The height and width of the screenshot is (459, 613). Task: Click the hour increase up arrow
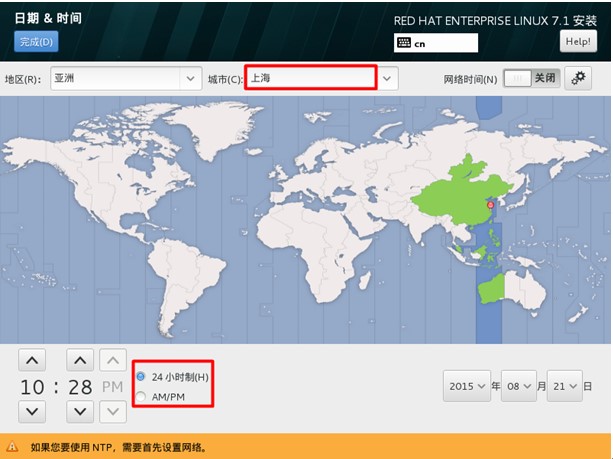tap(32, 360)
